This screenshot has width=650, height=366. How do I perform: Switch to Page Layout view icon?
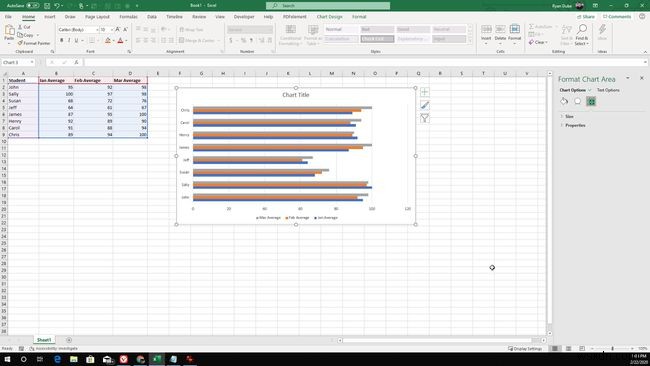(x=568, y=349)
